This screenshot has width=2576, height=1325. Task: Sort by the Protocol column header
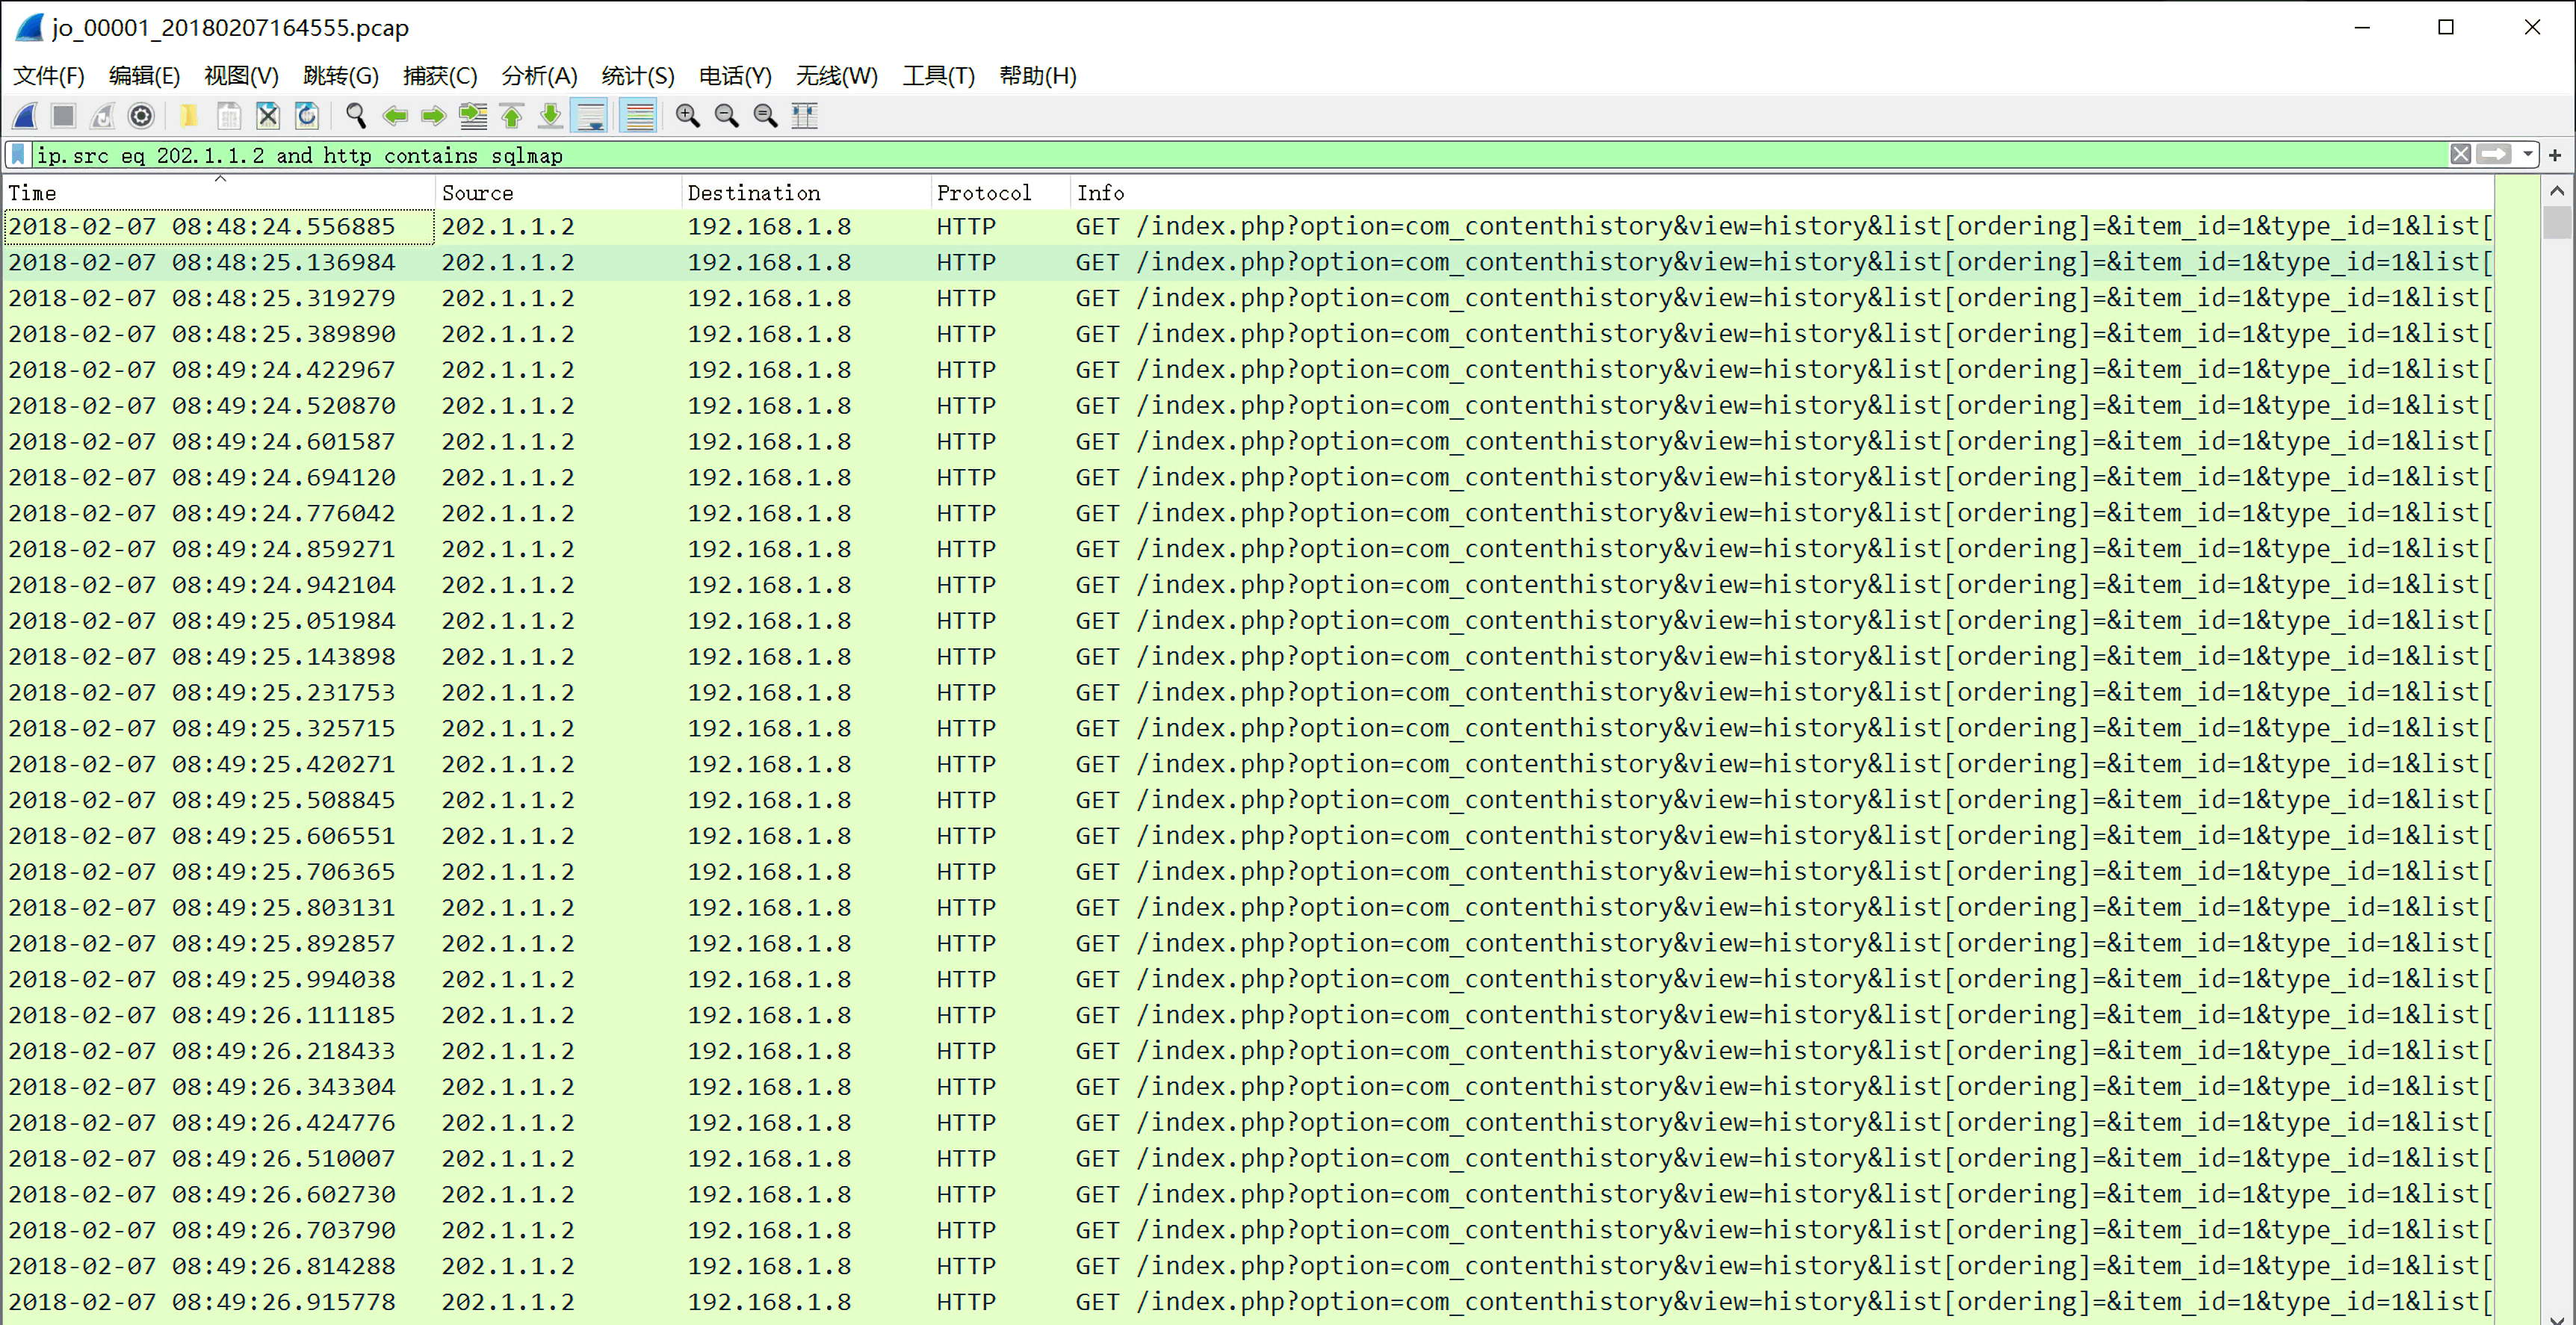[1000, 193]
